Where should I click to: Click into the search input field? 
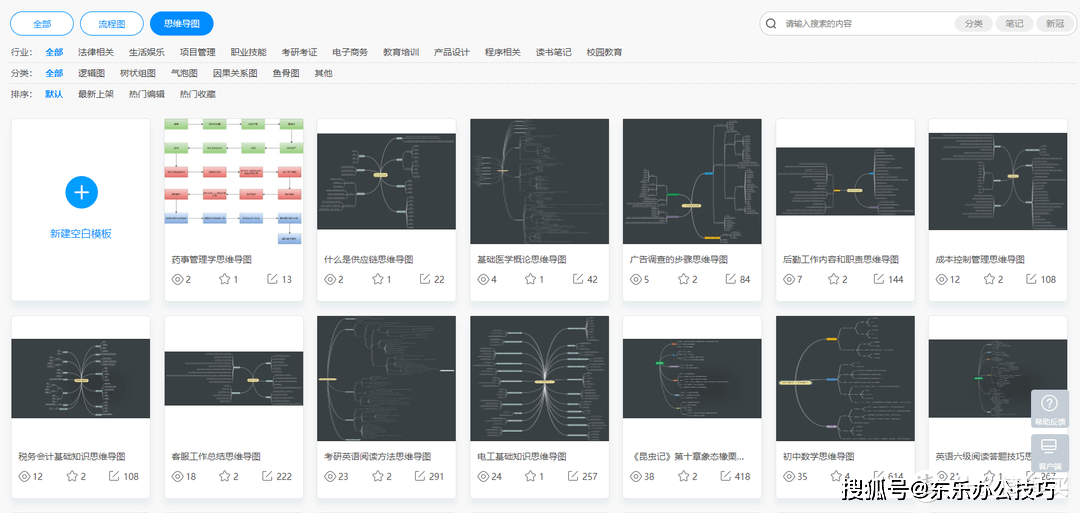(860, 24)
